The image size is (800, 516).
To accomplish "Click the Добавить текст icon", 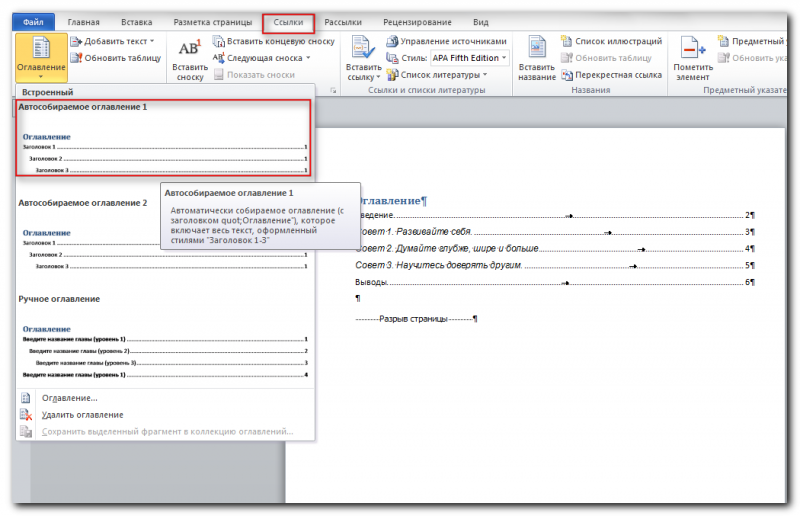I will coord(76,41).
